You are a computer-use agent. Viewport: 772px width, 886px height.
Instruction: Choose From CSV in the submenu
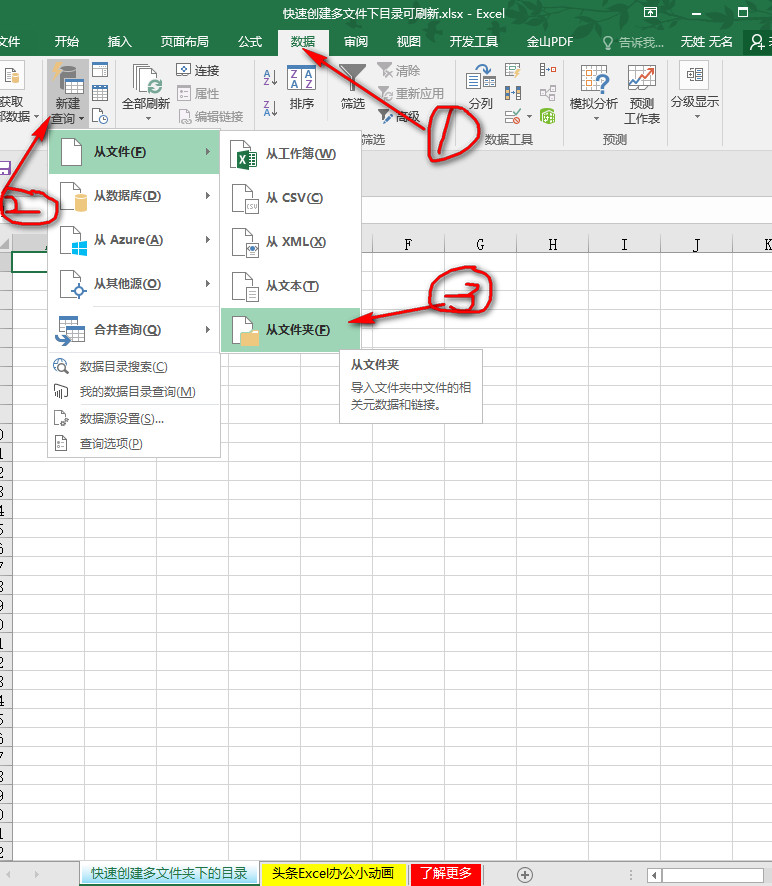290,198
